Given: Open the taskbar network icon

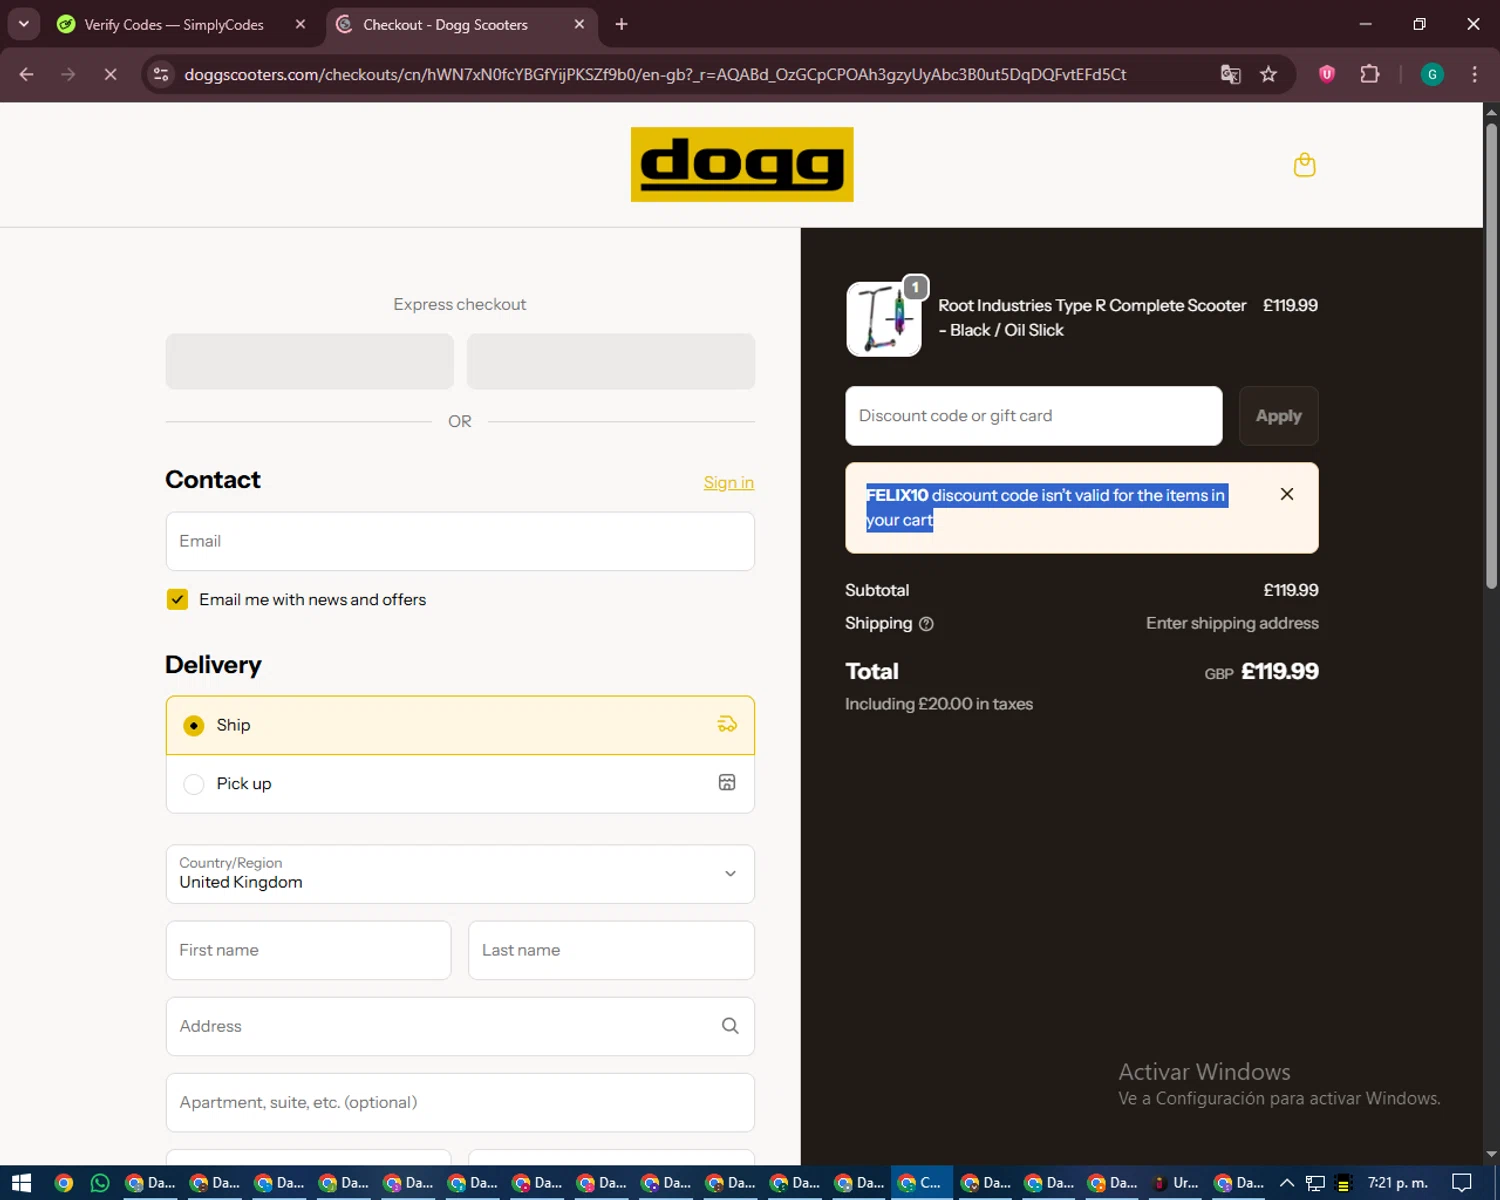Looking at the screenshot, I should pyautogui.click(x=1315, y=1183).
